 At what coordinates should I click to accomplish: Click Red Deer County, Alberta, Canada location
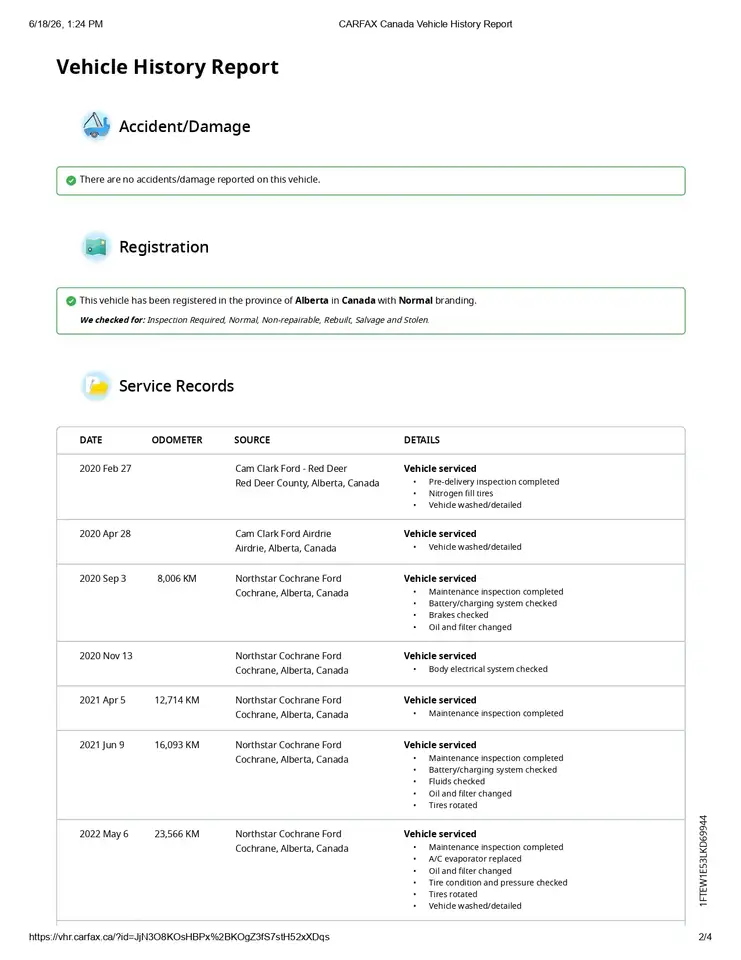click(307, 483)
